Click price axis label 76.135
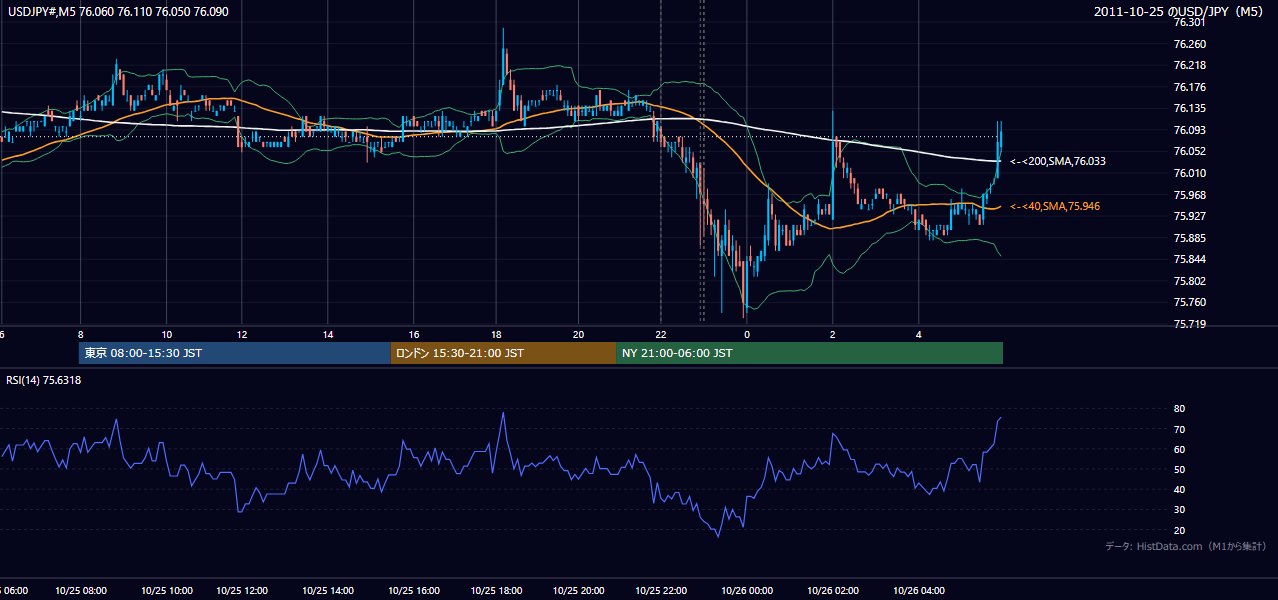The width and height of the screenshot is (1278, 600). (x=1189, y=109)
